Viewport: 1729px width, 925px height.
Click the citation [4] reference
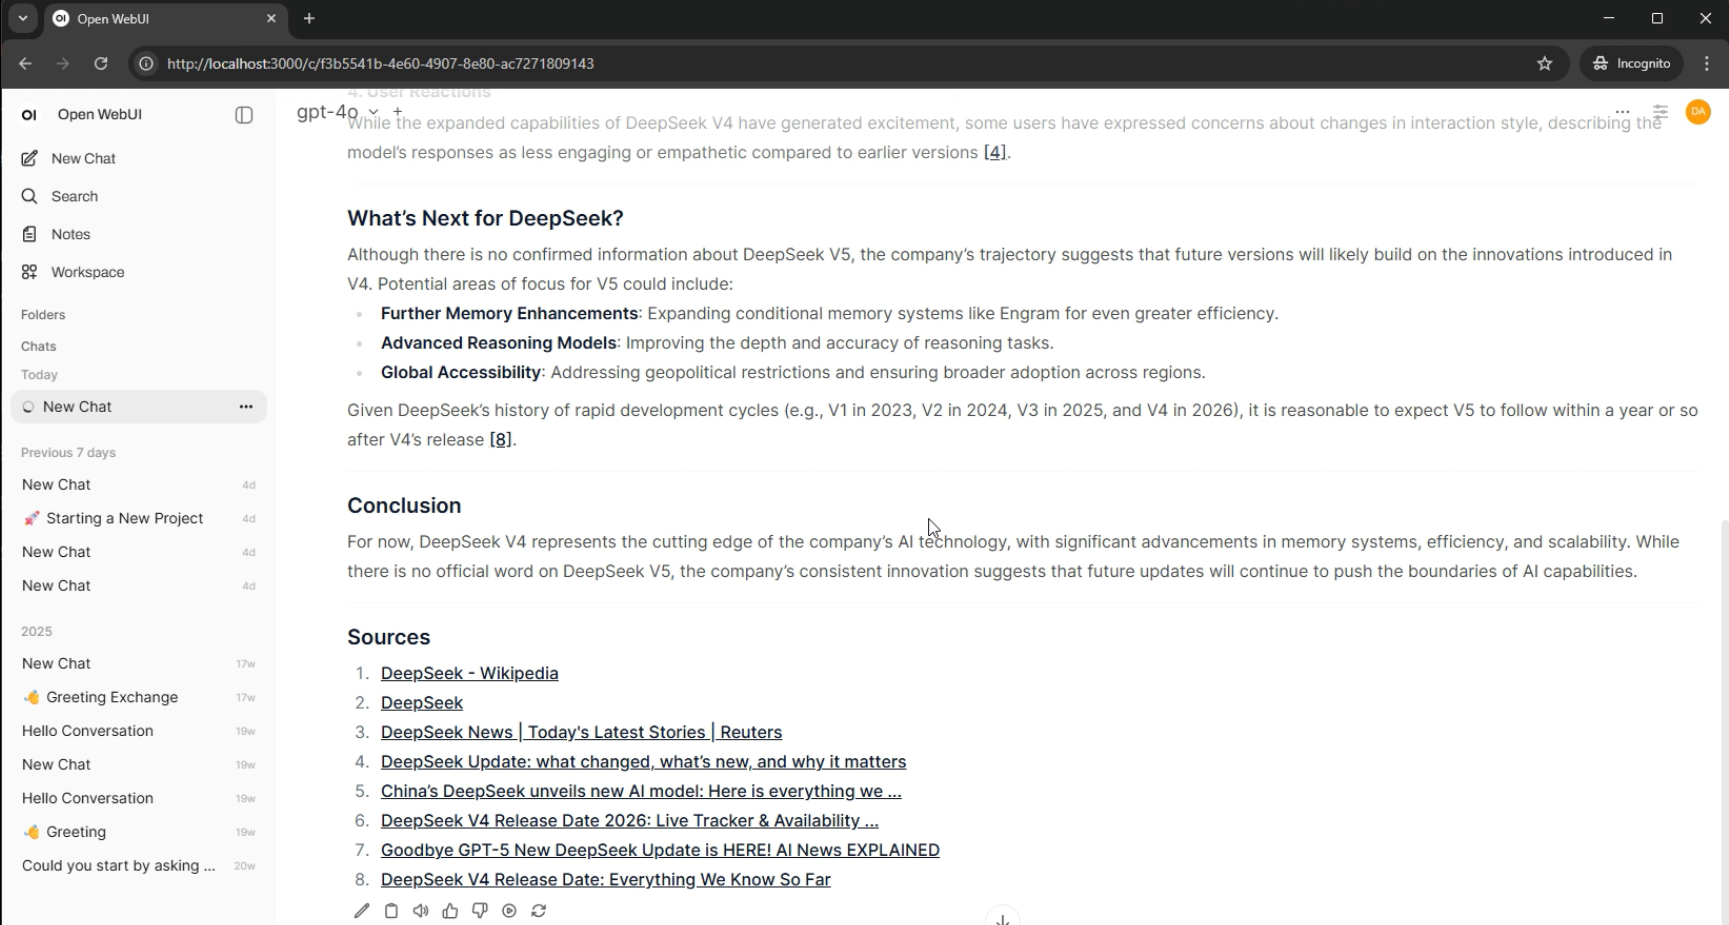coord(995,152)
